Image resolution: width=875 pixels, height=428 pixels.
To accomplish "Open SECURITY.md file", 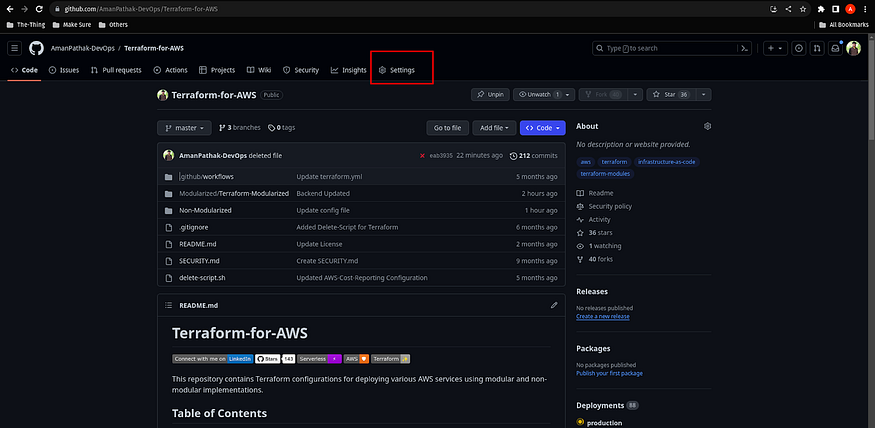I will [199, 261].
